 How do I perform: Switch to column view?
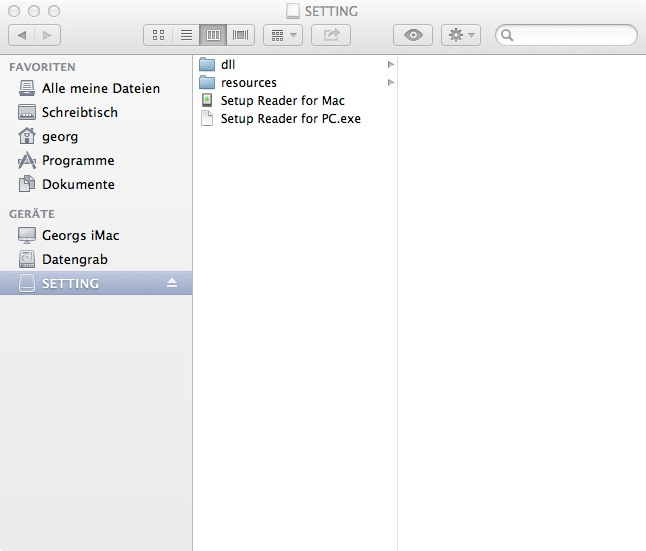pos(213,35)
